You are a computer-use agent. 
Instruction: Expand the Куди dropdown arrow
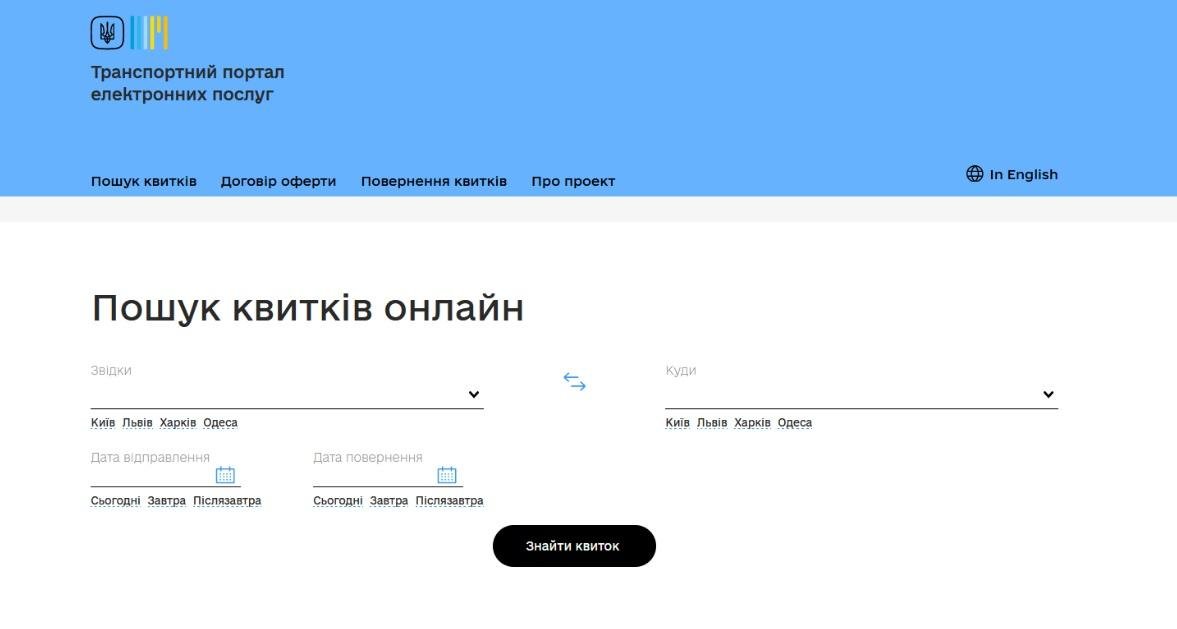click(1048, 395)
